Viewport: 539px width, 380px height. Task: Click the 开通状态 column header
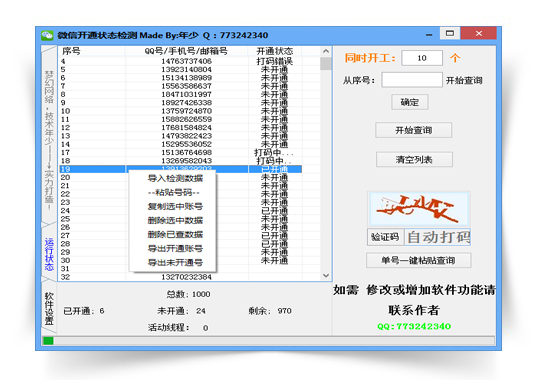[275, 51]
